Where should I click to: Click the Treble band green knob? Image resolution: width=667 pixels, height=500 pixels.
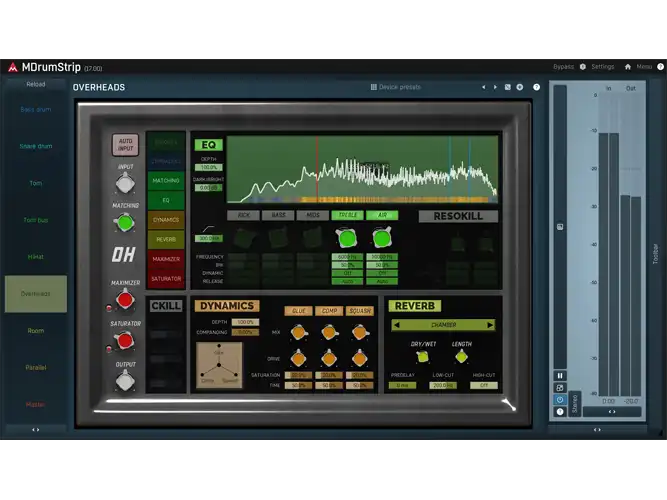tap(347, 238)
